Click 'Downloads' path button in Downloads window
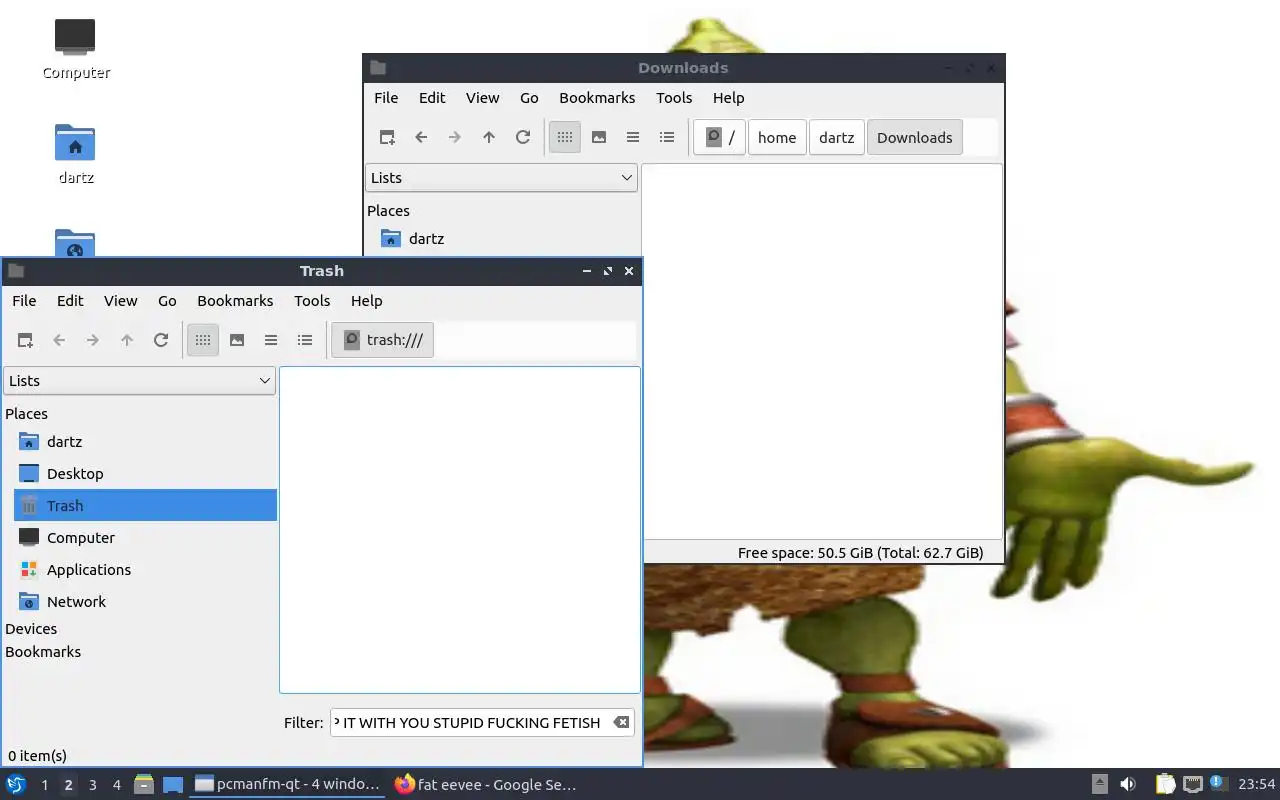This screenshot has height=800, width=1280. tap(915, 137)
